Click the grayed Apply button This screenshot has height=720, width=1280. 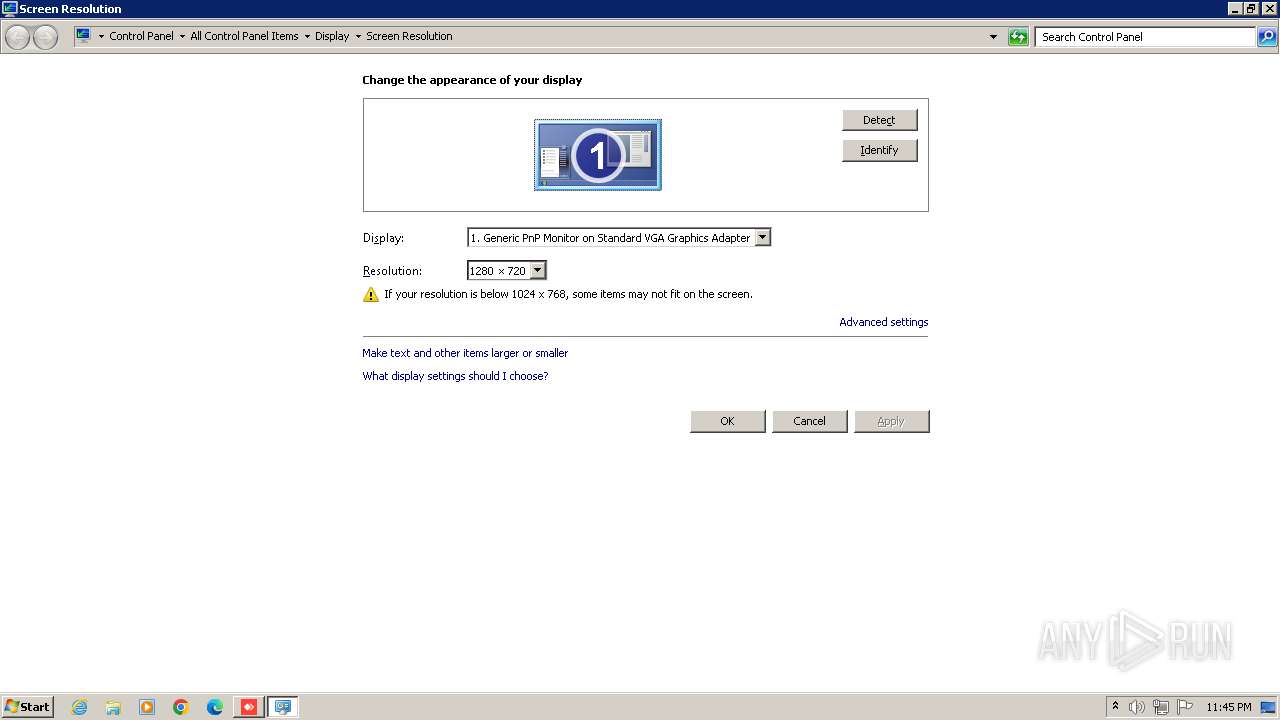pyautogui.click(x=892, y=421)
